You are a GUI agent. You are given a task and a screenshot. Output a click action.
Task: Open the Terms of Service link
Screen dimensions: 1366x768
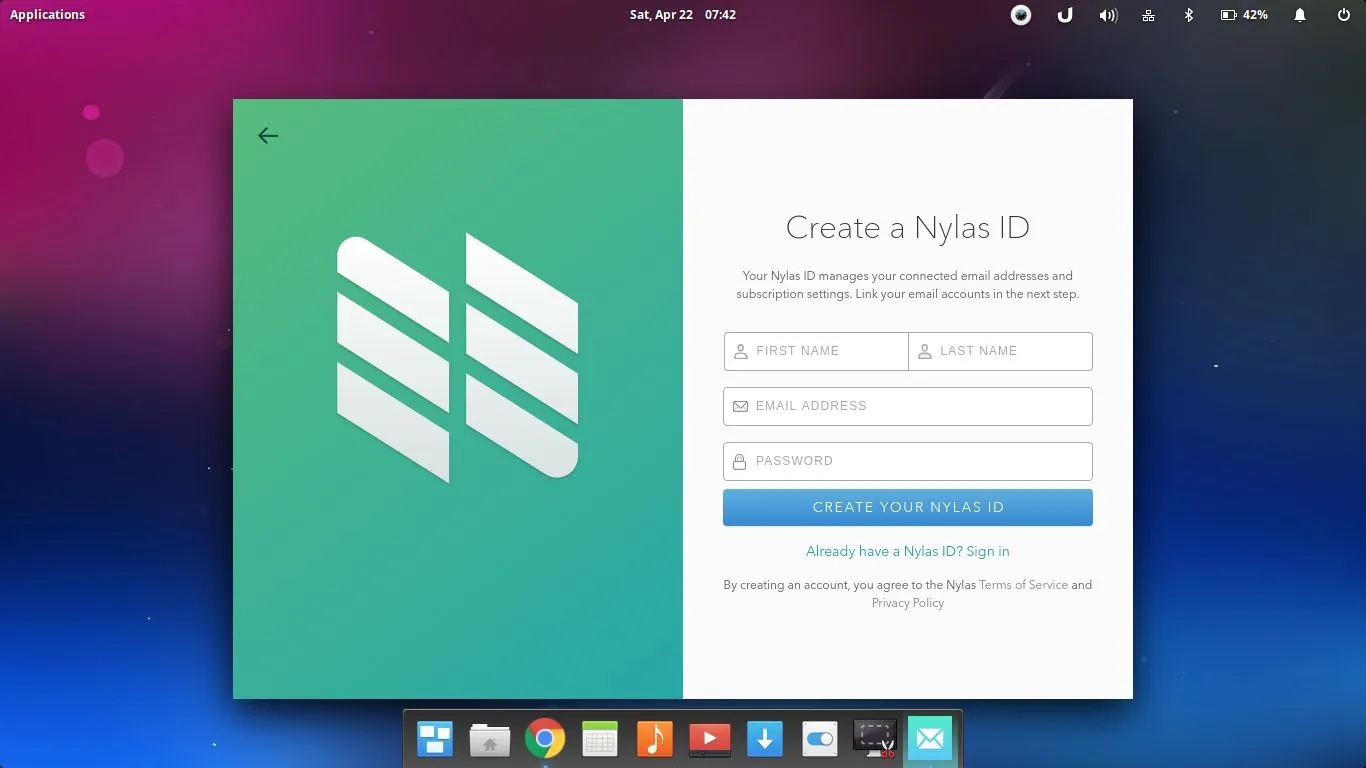pos(1024,585)
